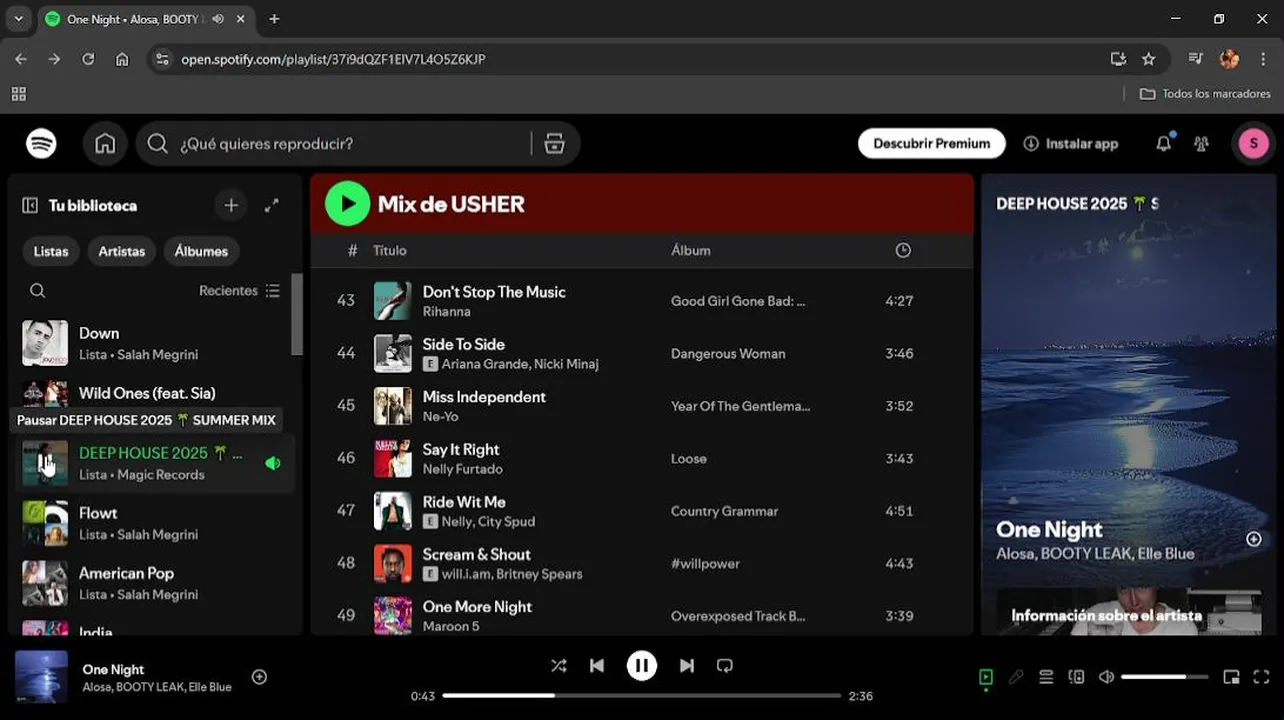Focus the ¿Qué quieres reproducir? search field
Image resolution: width=1284 pixels, height=720 pixels.
355,144
